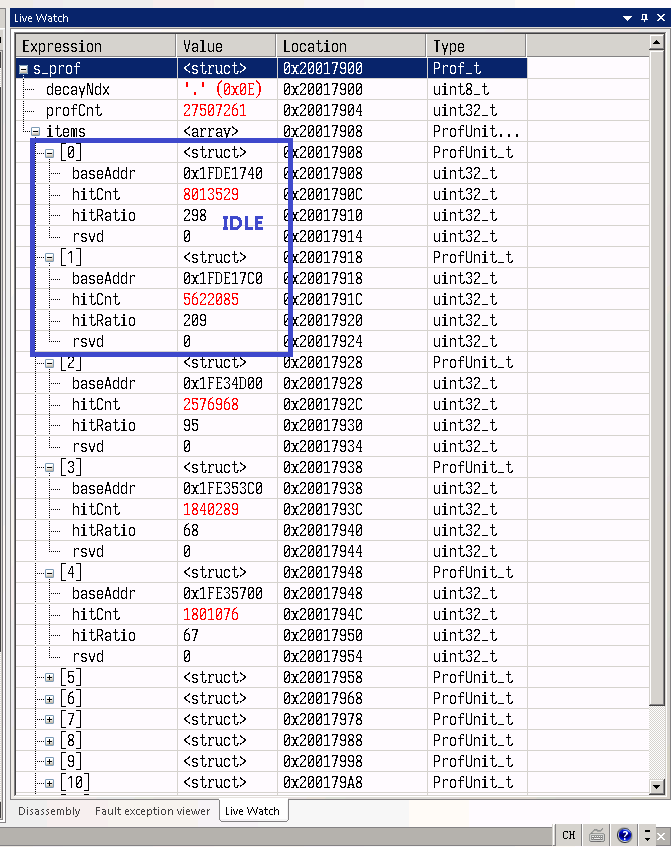Click the hitCnt value 8013529
The image size is (671, 847).
tap(211, 194)
